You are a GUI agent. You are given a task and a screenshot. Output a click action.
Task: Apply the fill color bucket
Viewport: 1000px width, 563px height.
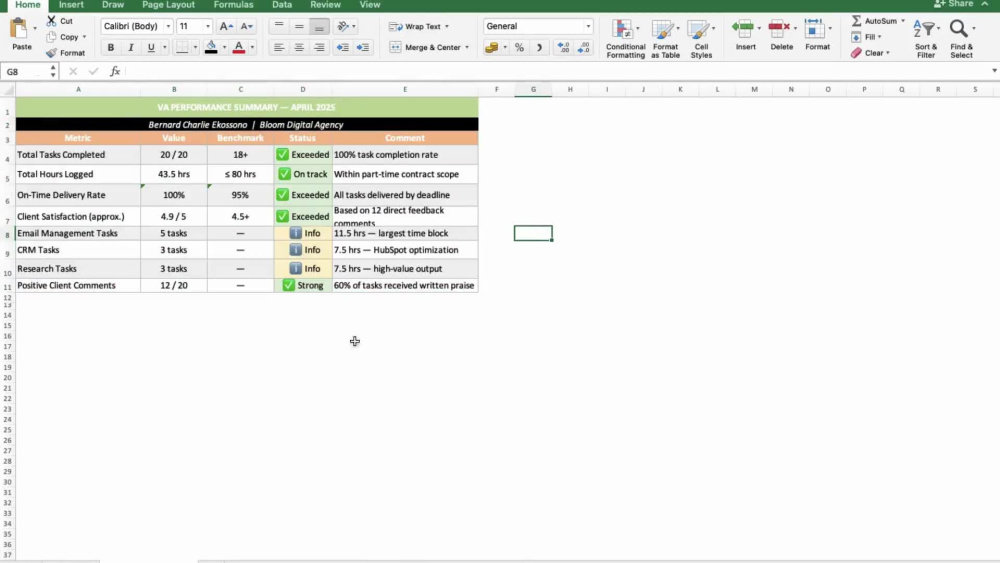tap(211, 47)
